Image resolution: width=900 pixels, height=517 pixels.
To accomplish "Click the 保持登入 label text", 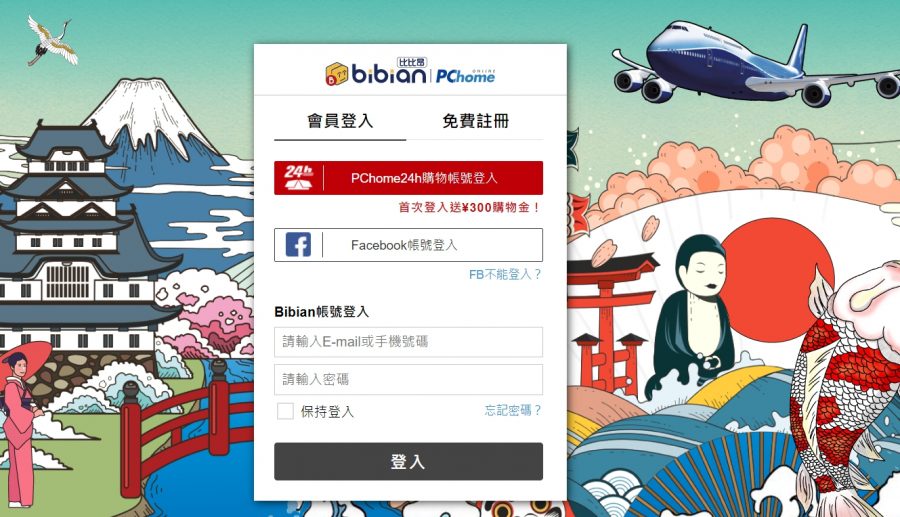I will pyautogui.click(x=327, y=411).
